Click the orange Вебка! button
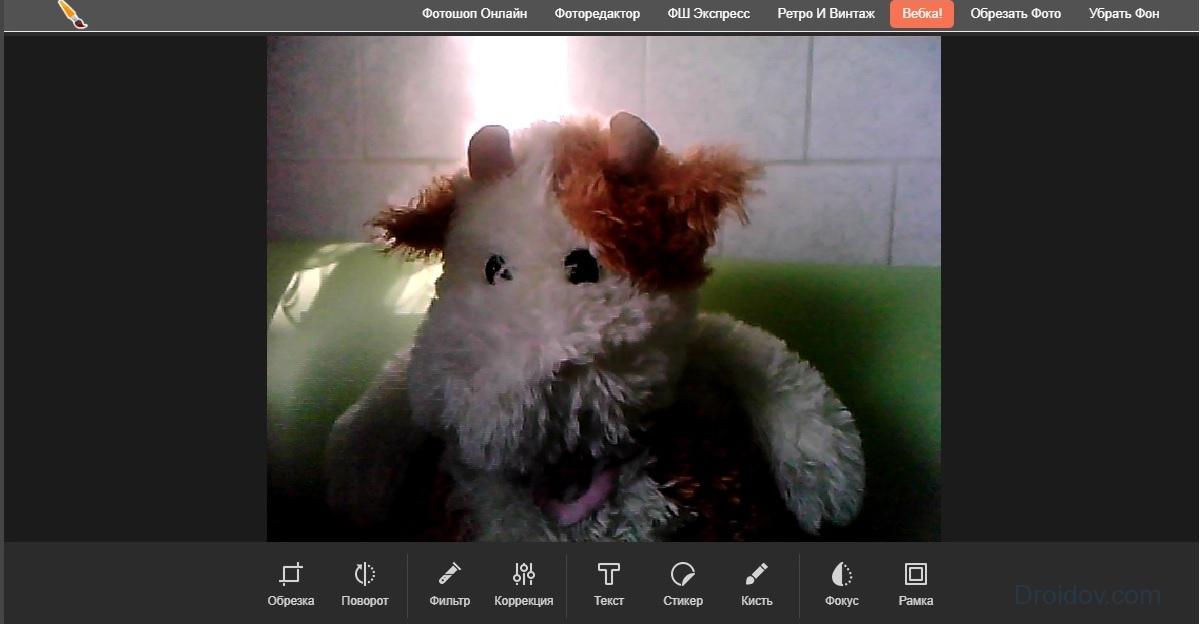 922,14
